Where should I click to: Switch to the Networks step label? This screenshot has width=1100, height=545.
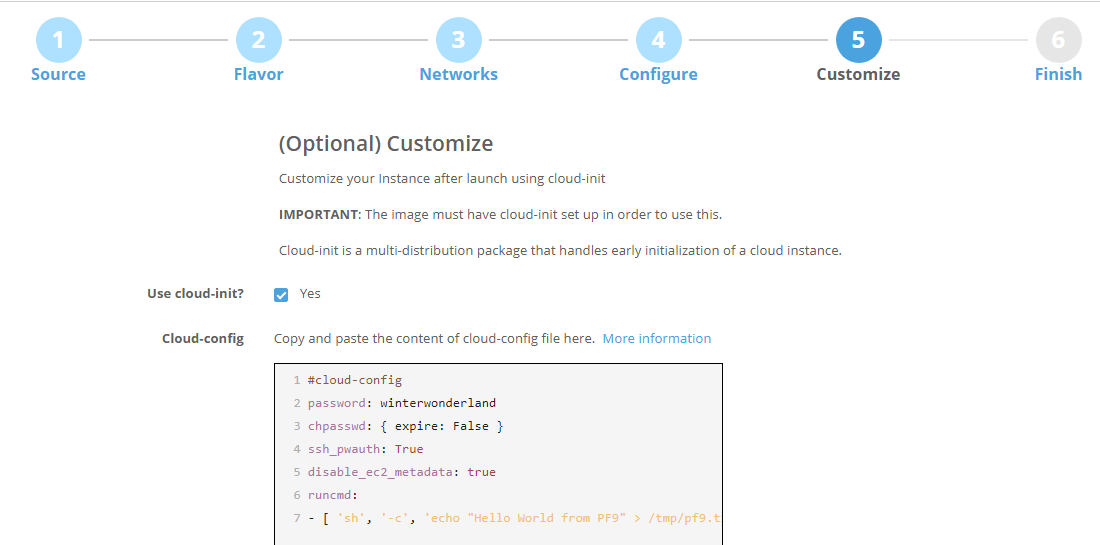(x=458, y=74)
